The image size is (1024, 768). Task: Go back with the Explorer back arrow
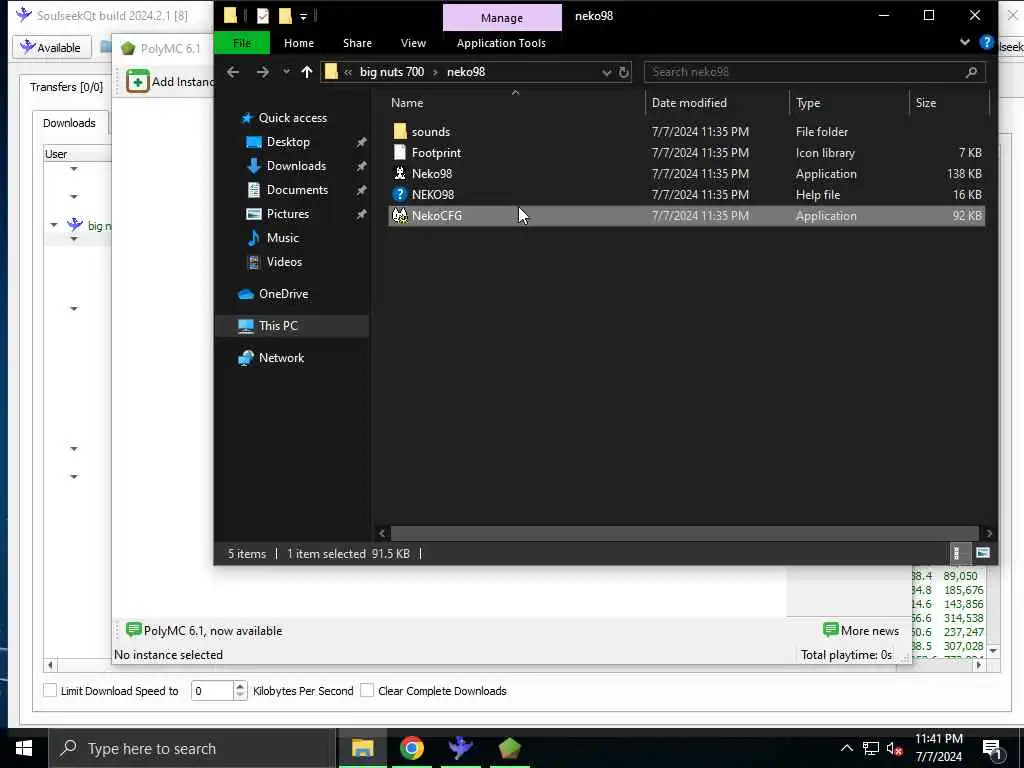(x=233, y=72)
